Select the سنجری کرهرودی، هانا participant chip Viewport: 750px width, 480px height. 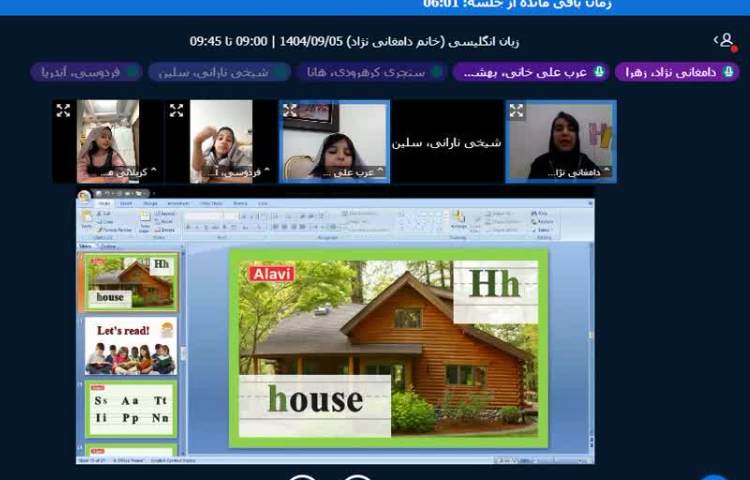pos(371,72)
